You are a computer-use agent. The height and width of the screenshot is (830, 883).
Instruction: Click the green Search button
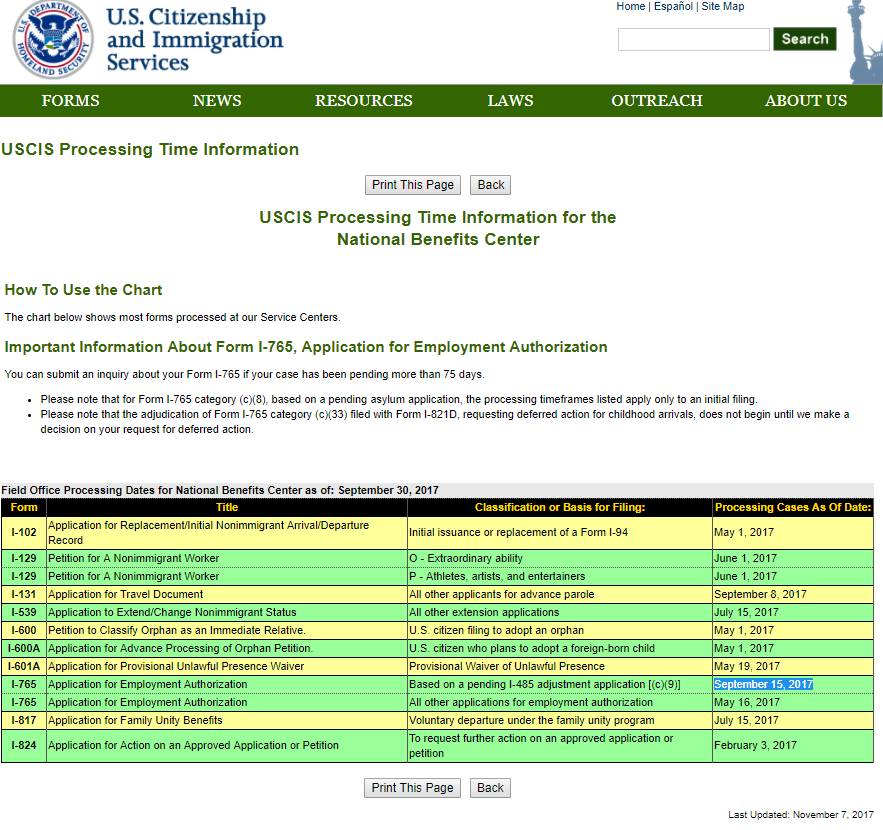click(804, 39)
